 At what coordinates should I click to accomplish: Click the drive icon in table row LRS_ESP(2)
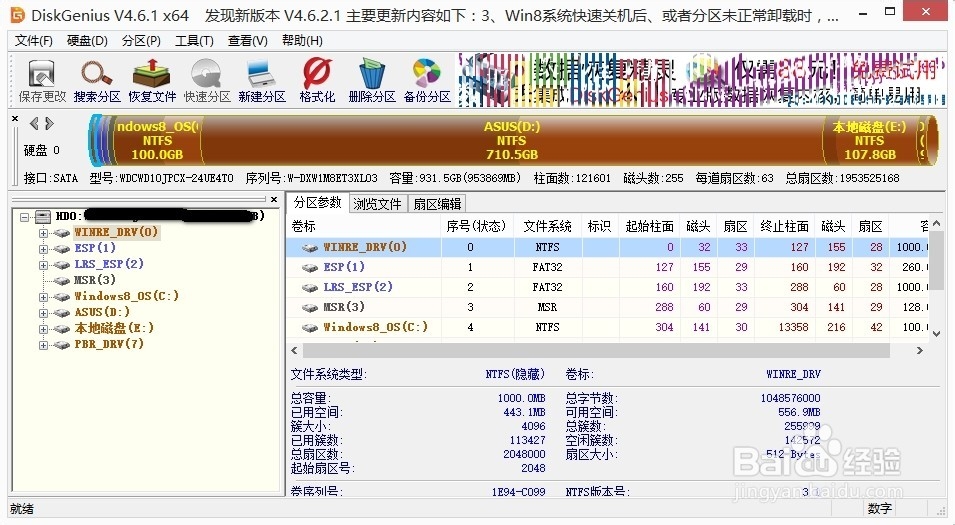(x=310, y=287)
